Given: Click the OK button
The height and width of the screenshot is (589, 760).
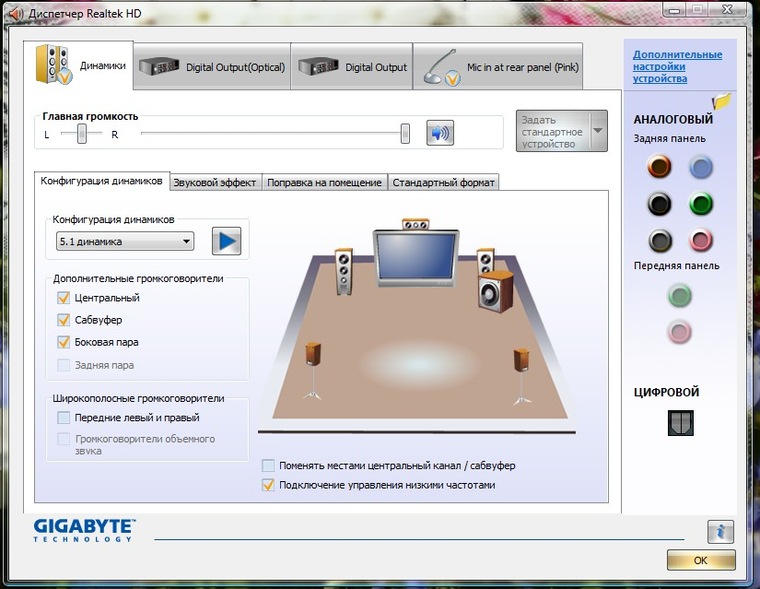Looking at the screenshot, I should (701, 560).
